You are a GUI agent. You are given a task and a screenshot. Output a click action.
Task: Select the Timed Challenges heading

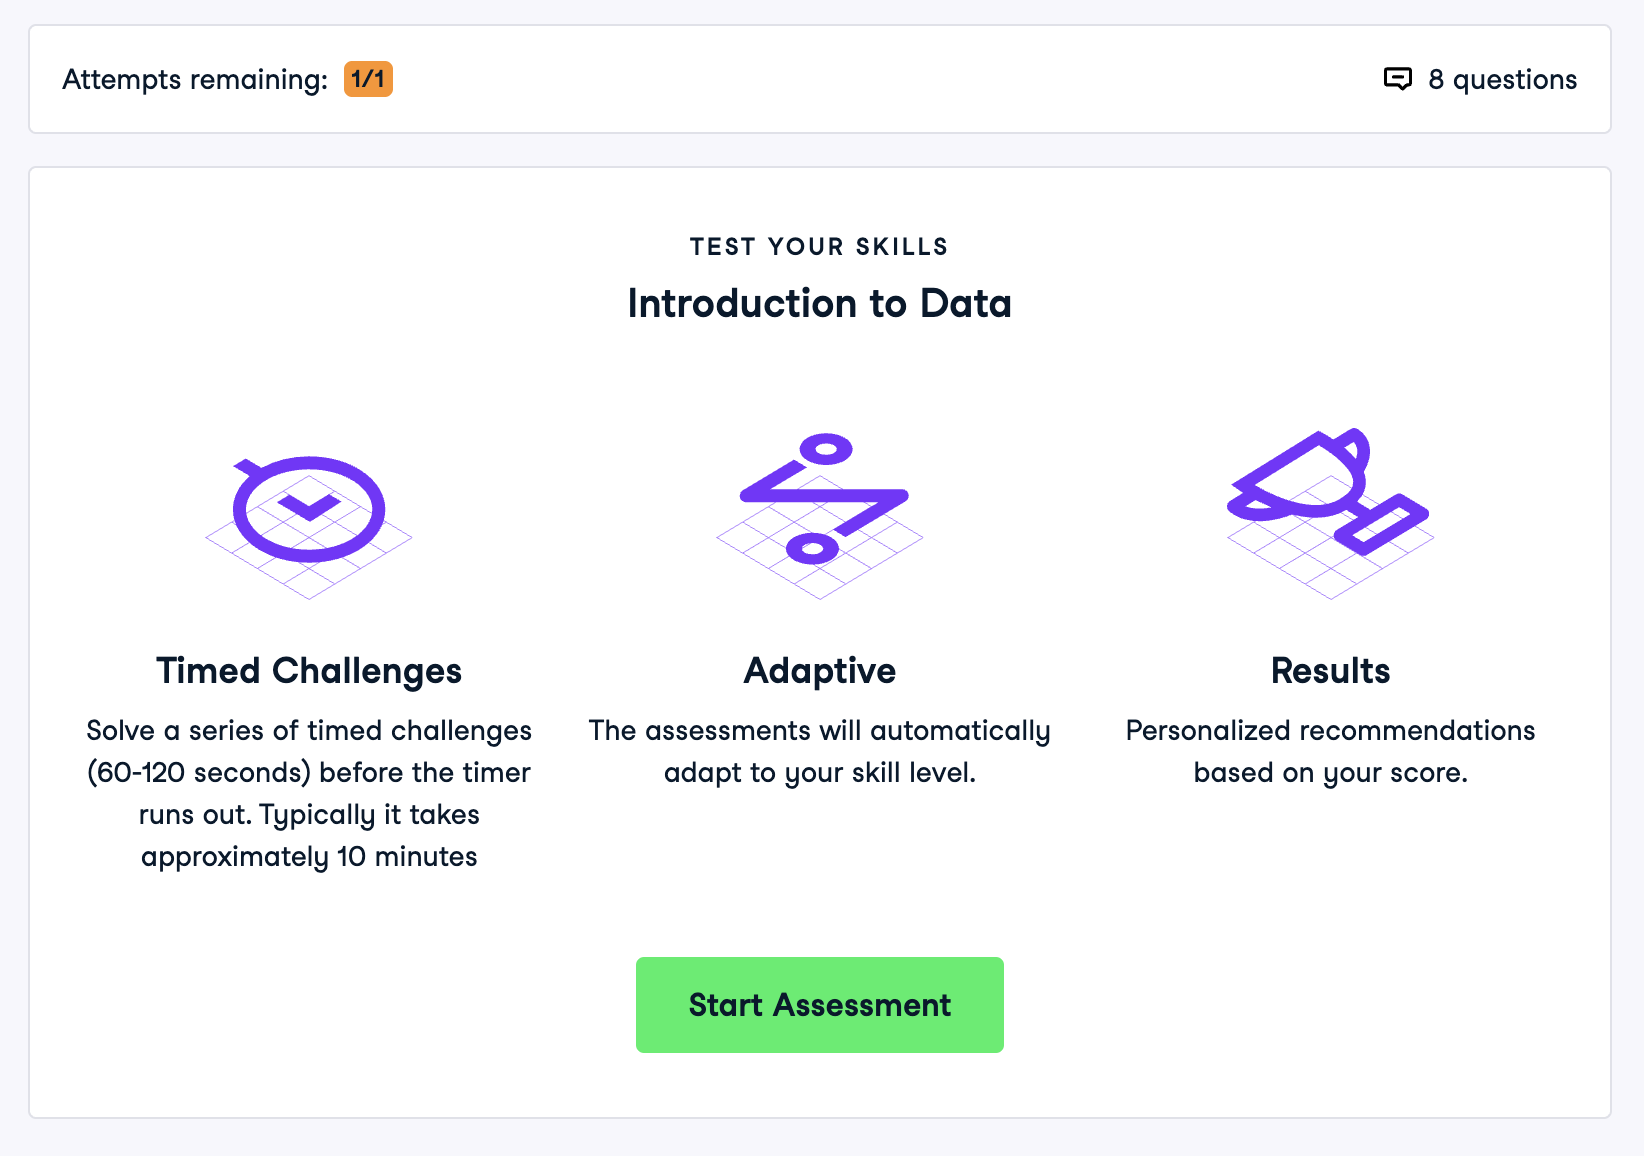coord(309,671)
